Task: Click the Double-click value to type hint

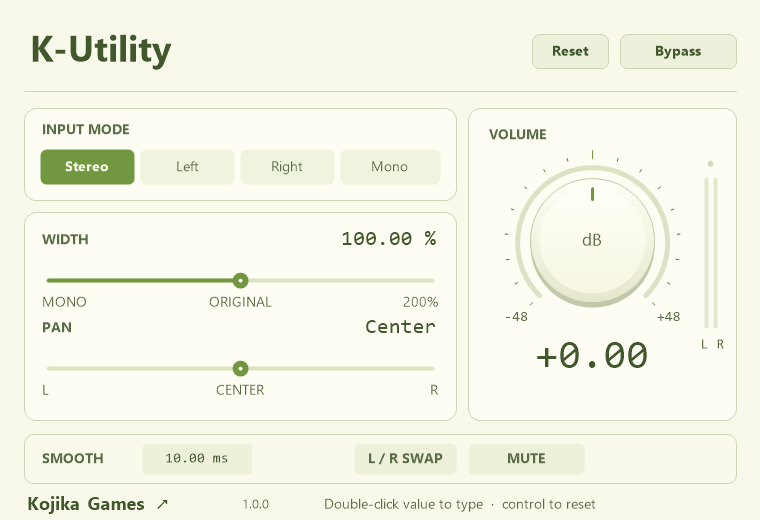Action: 404,504
